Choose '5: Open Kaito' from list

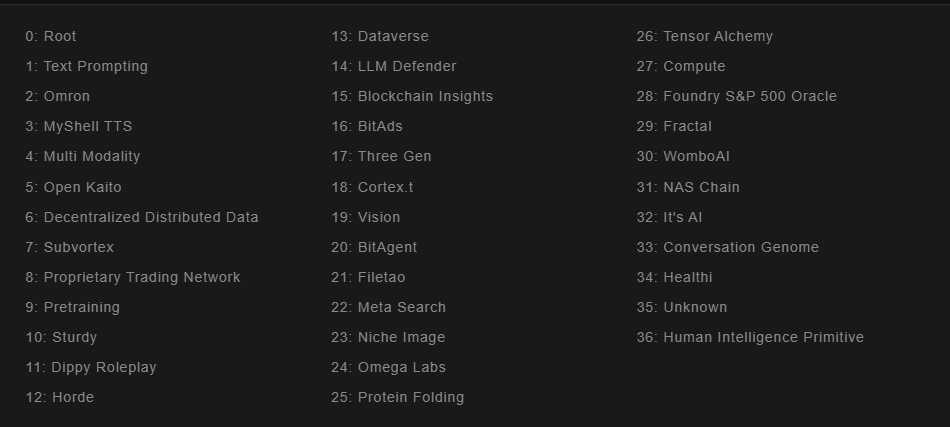tap(74, 187)
